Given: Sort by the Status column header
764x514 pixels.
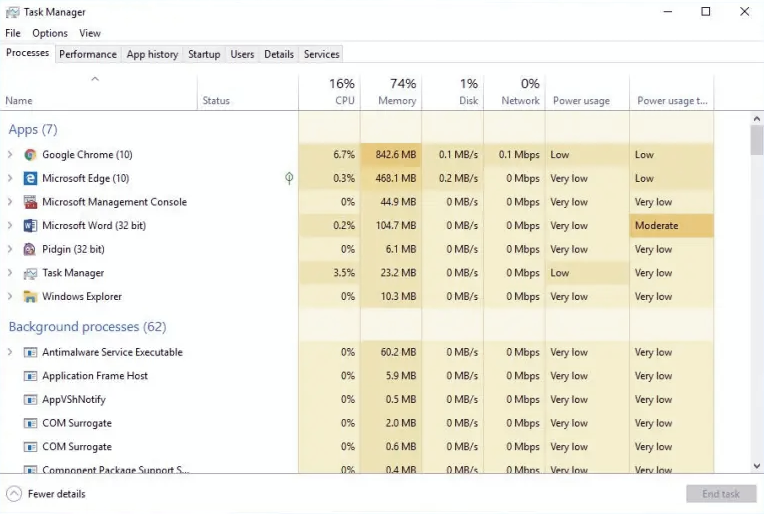Looking at the screenshot, I should pos(248,93).
